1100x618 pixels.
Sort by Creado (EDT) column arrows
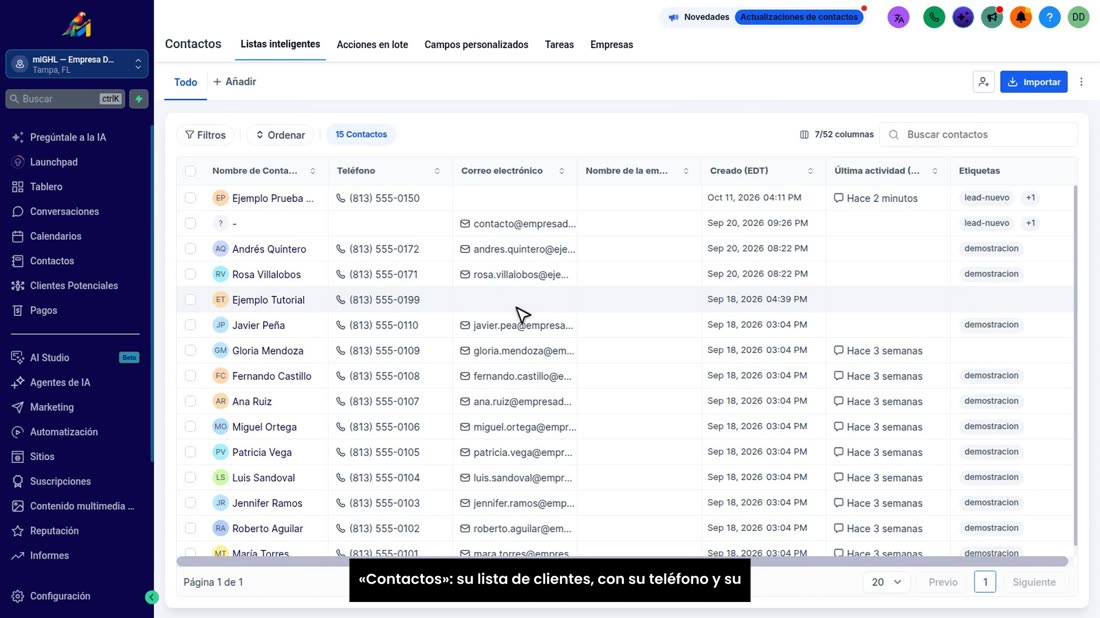[810, 171]
